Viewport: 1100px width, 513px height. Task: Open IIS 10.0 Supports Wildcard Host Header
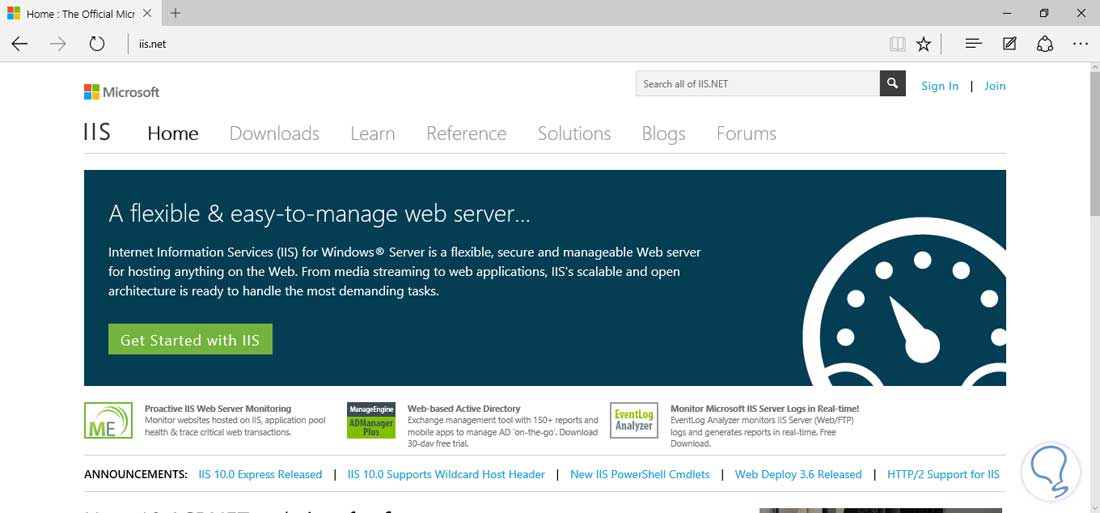(x=446, y=474)
